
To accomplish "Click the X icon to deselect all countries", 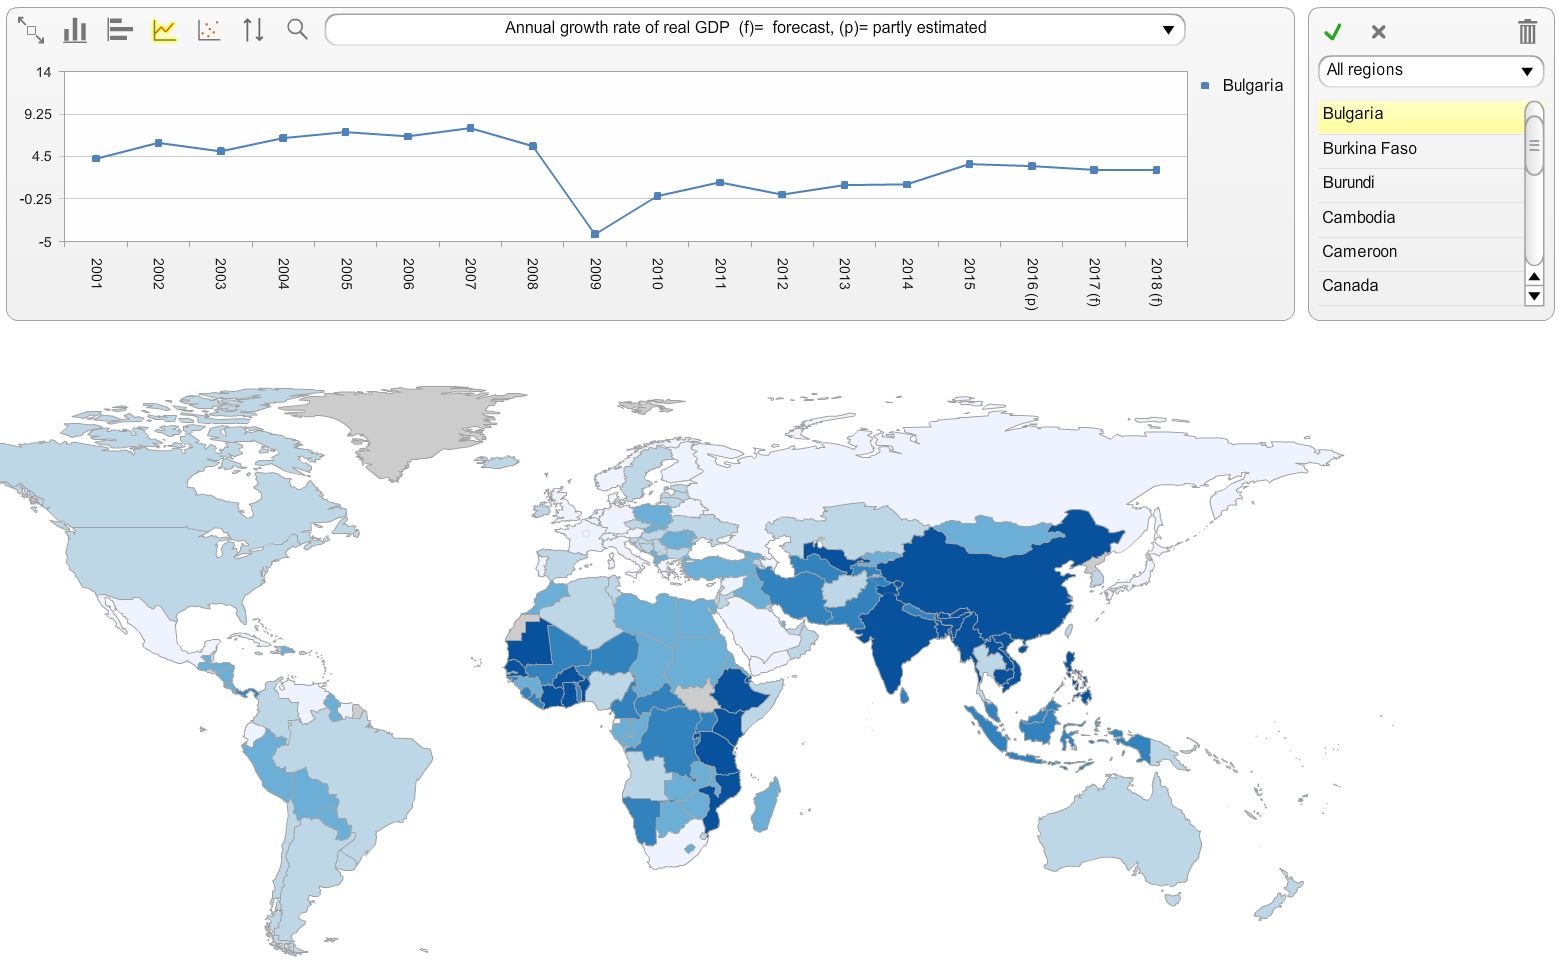I will 1377,32.
